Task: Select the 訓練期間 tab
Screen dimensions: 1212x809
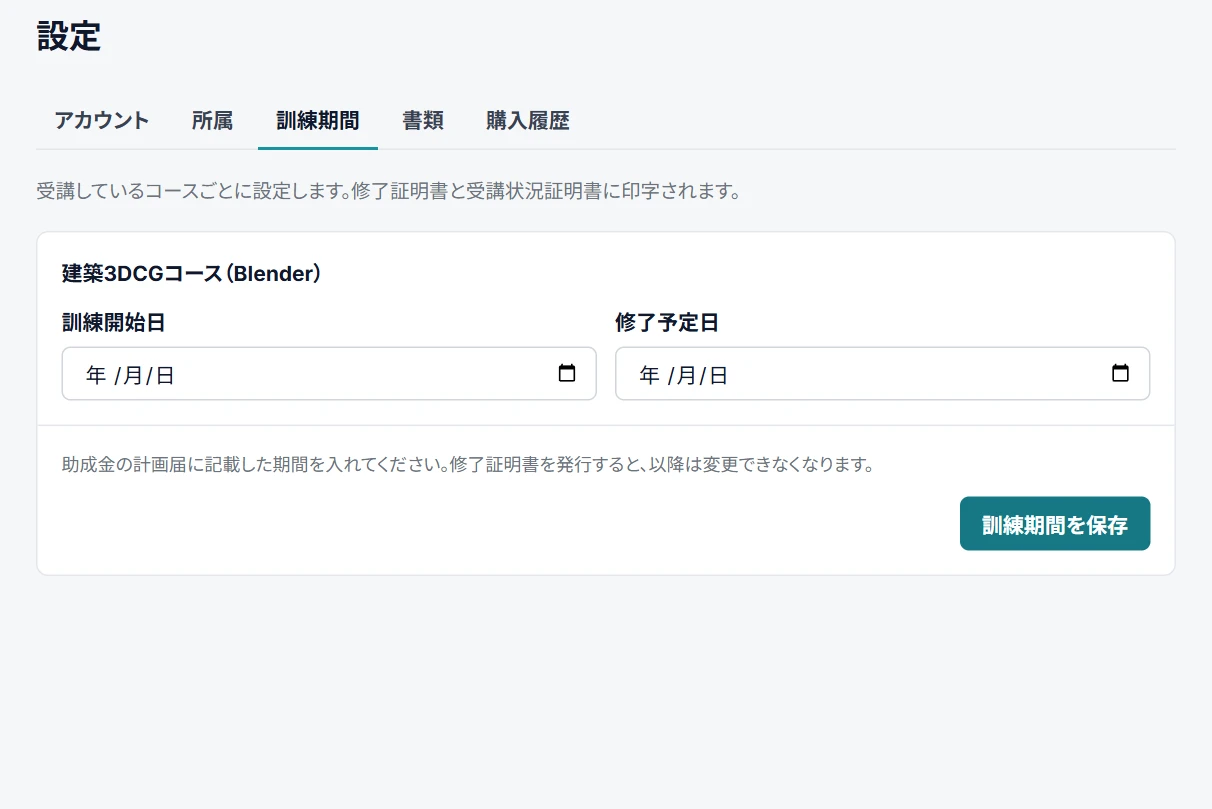Action: click(318, 121)
